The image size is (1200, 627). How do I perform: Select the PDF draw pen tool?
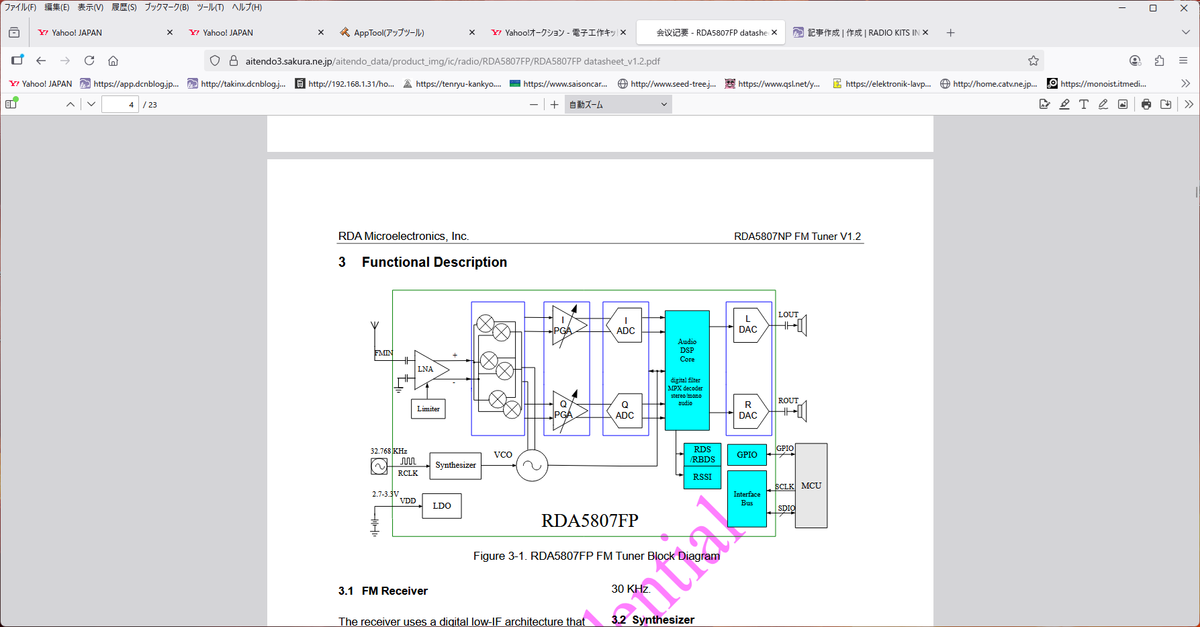click(x=1103, y=104)
